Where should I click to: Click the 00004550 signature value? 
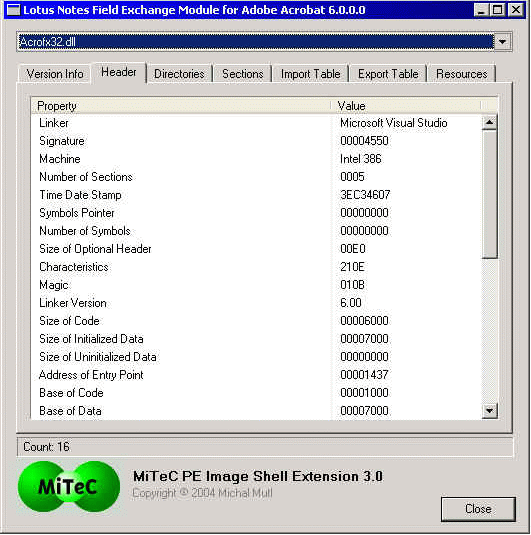coord(364,141)
